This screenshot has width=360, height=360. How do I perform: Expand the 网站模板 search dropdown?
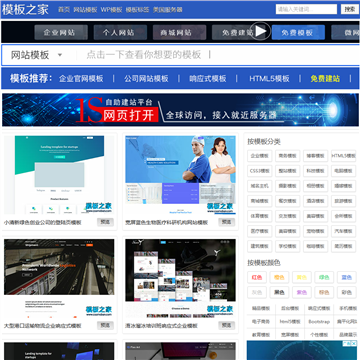pyautogui.click(x=36, y=55)
